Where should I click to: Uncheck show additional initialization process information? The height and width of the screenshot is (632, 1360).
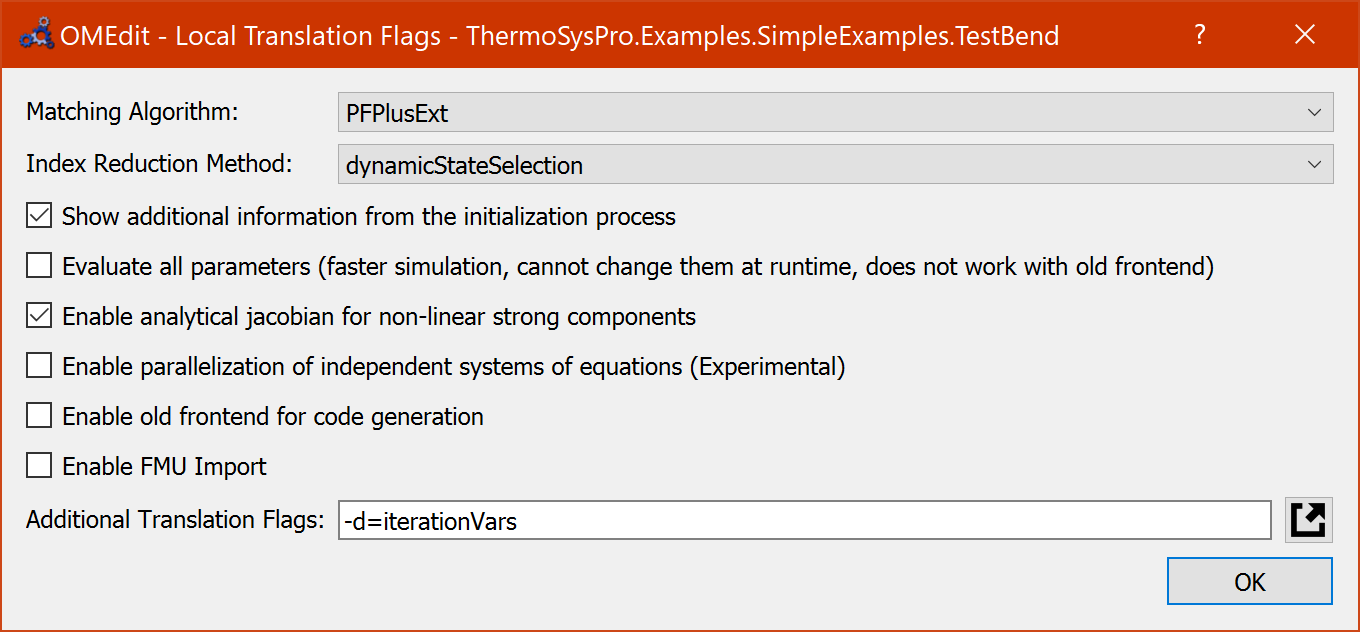click(x=38, y=215)
